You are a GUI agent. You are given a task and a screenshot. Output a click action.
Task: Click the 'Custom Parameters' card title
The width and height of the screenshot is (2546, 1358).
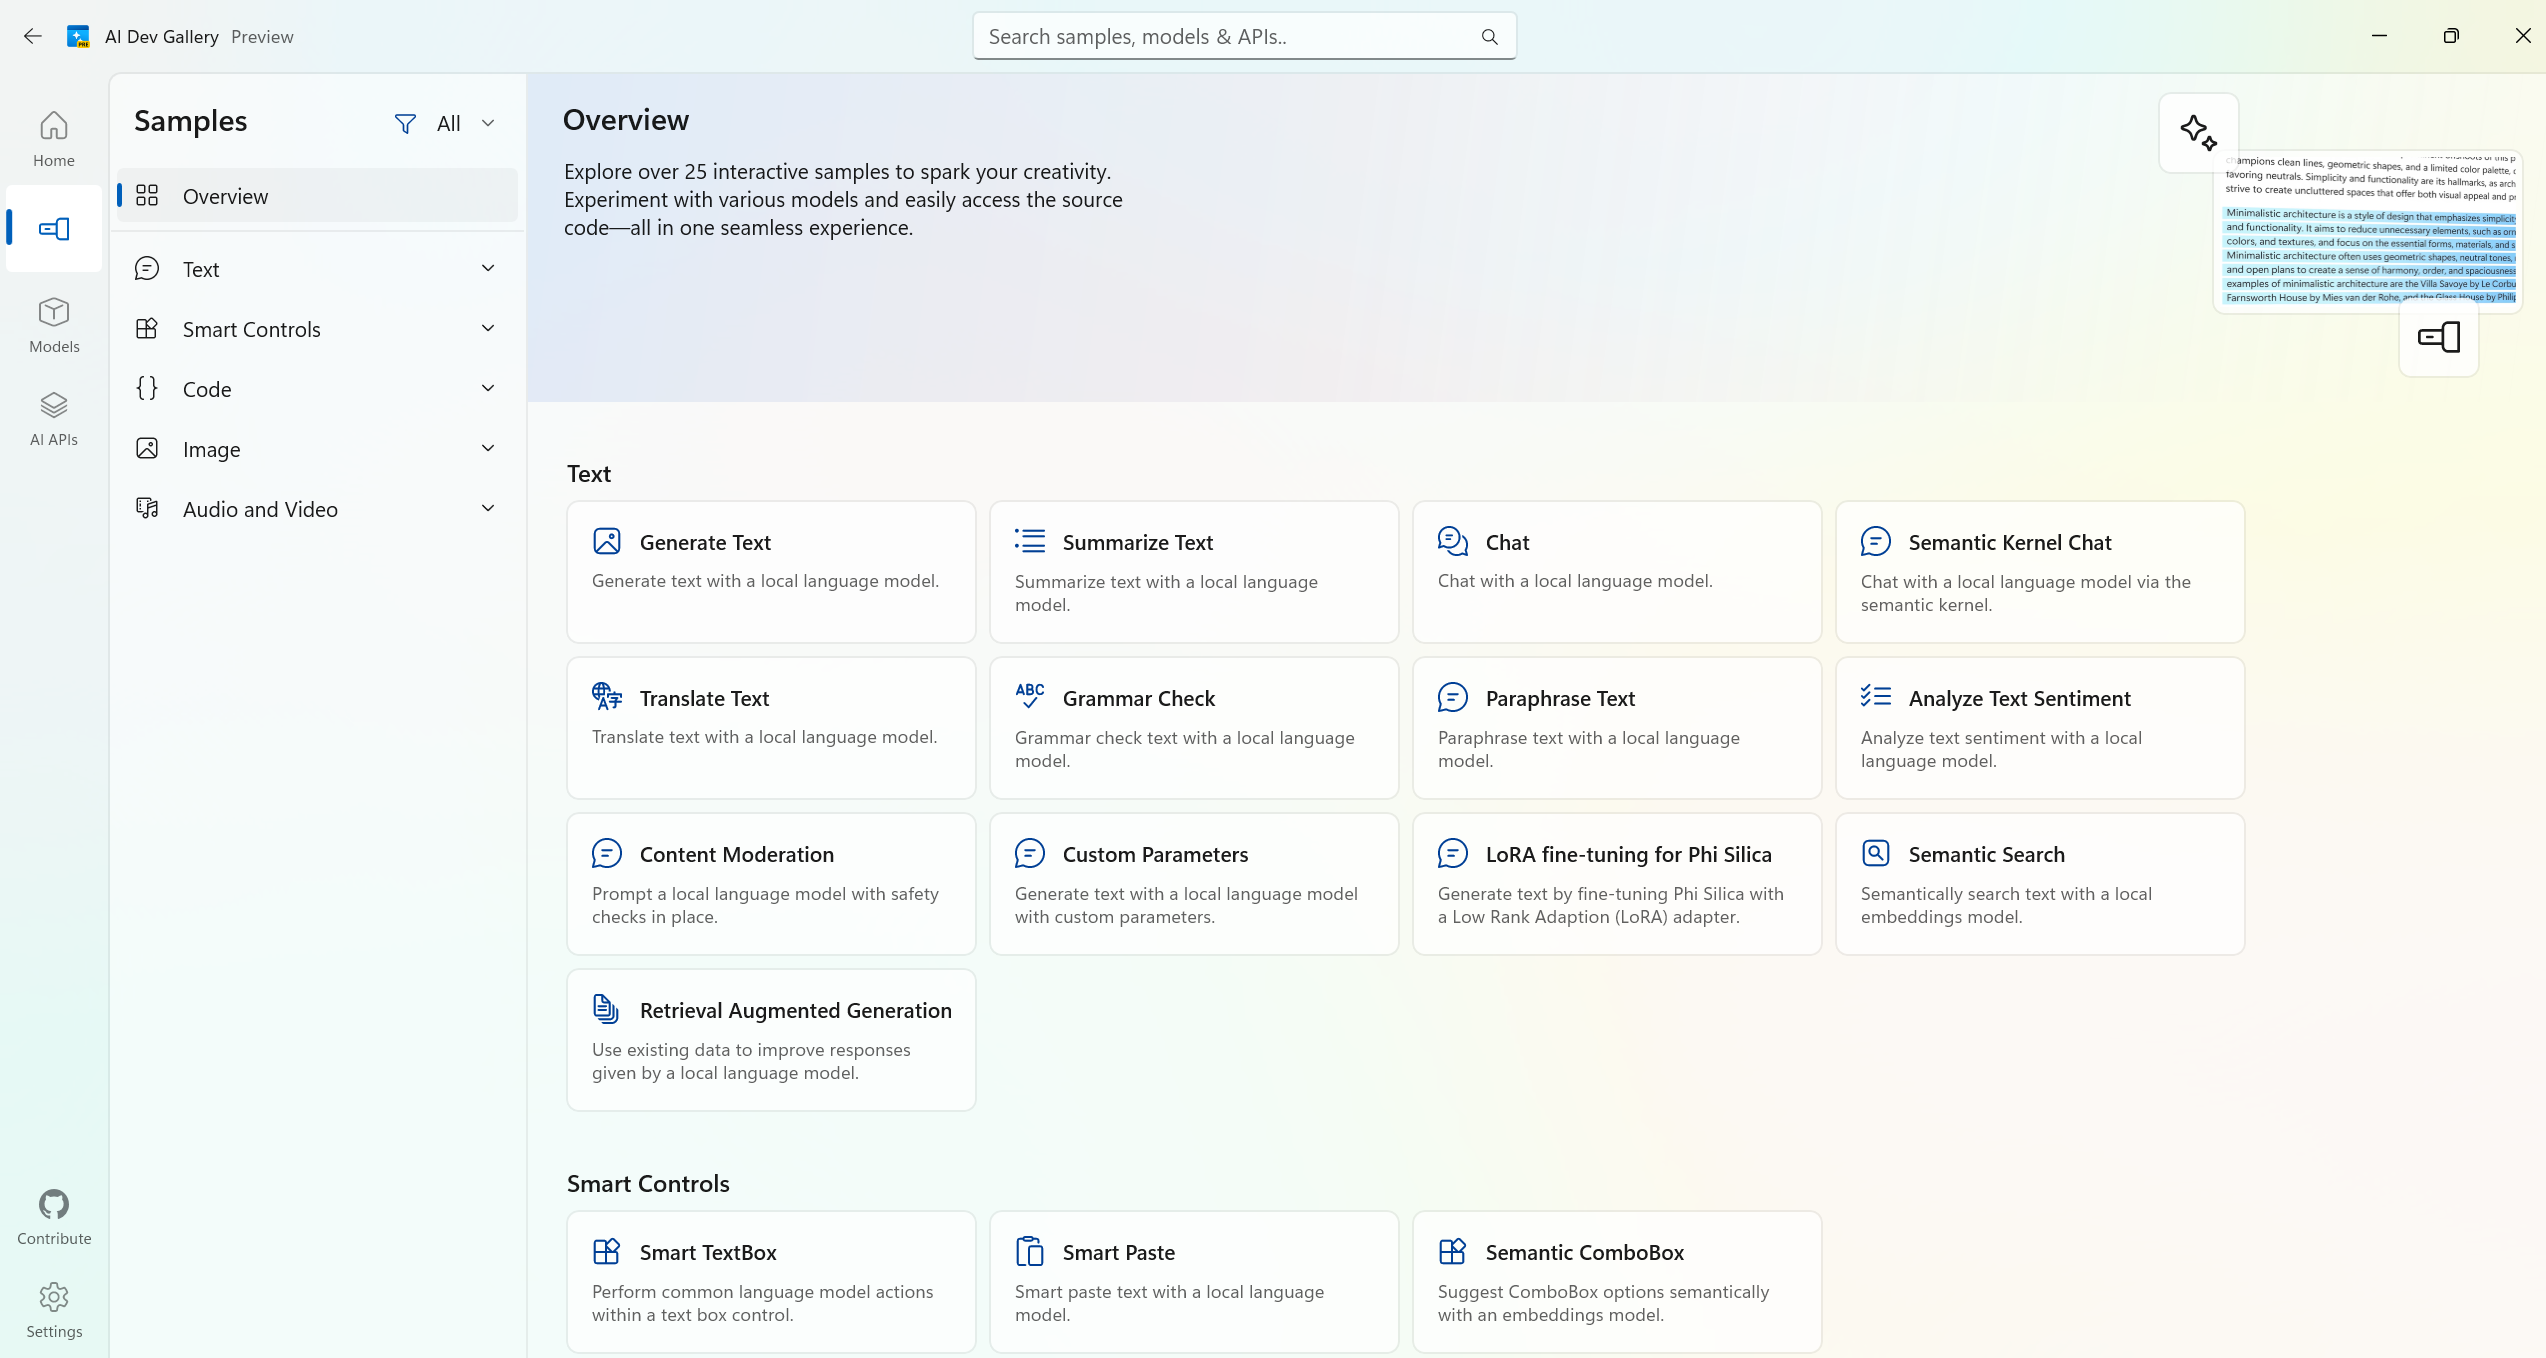1155,854
